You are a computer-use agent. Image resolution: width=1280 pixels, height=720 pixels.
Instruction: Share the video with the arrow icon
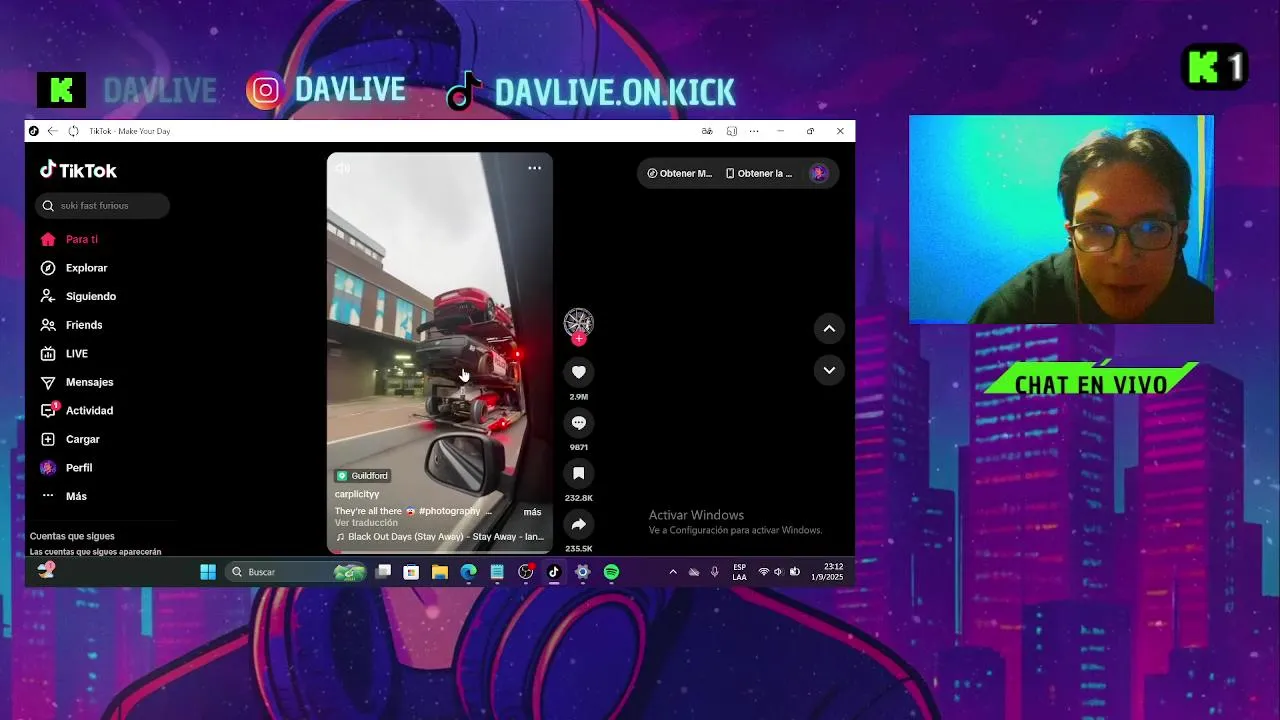click(578, 525)
